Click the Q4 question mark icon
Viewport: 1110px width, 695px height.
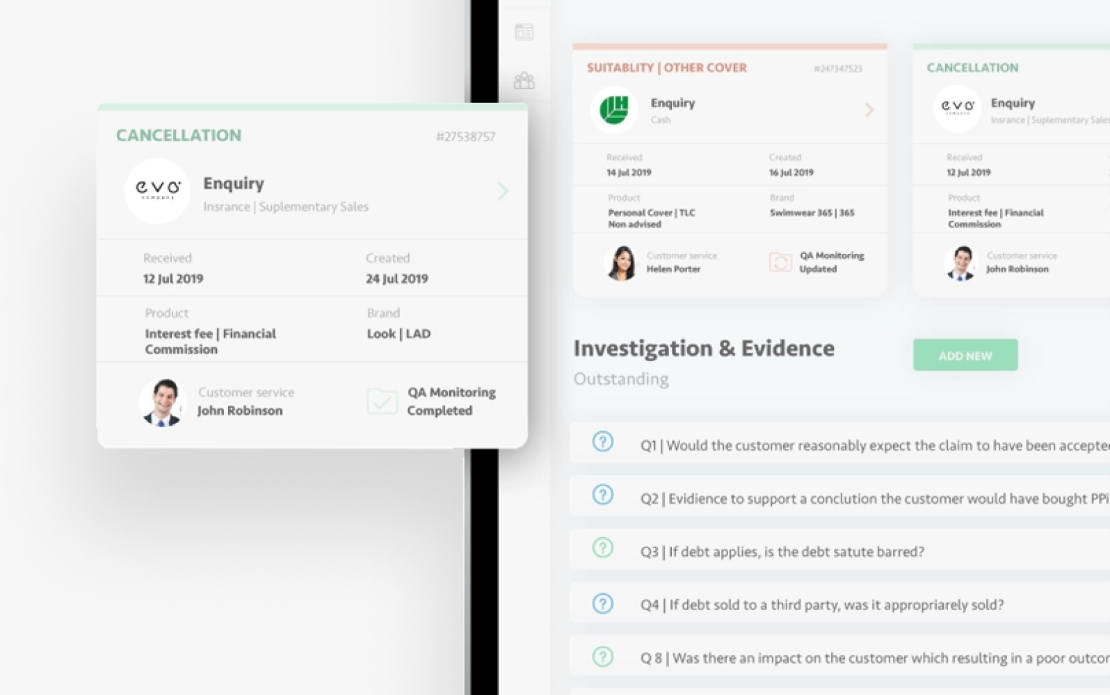point(602,603)
